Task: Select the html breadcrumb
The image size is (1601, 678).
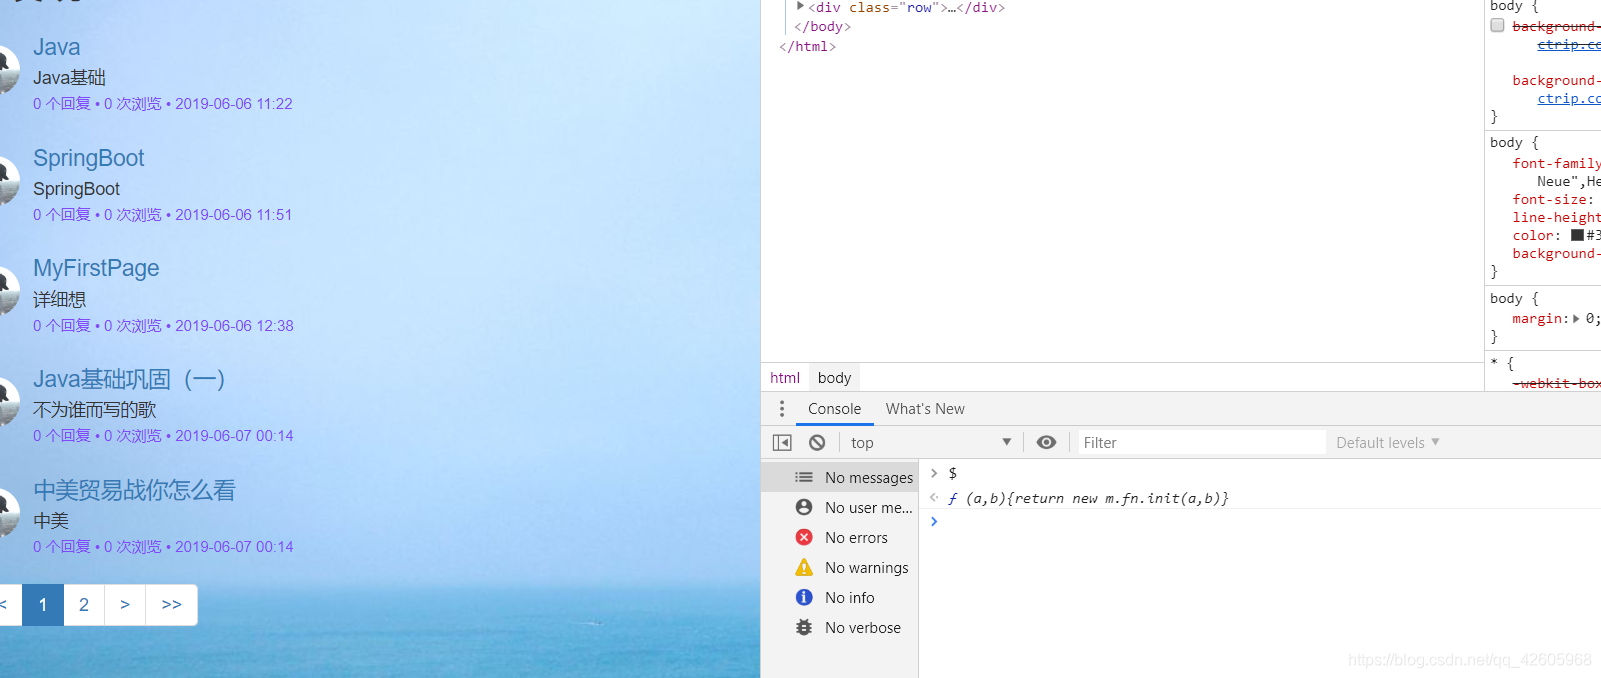Action: [785, 378]
